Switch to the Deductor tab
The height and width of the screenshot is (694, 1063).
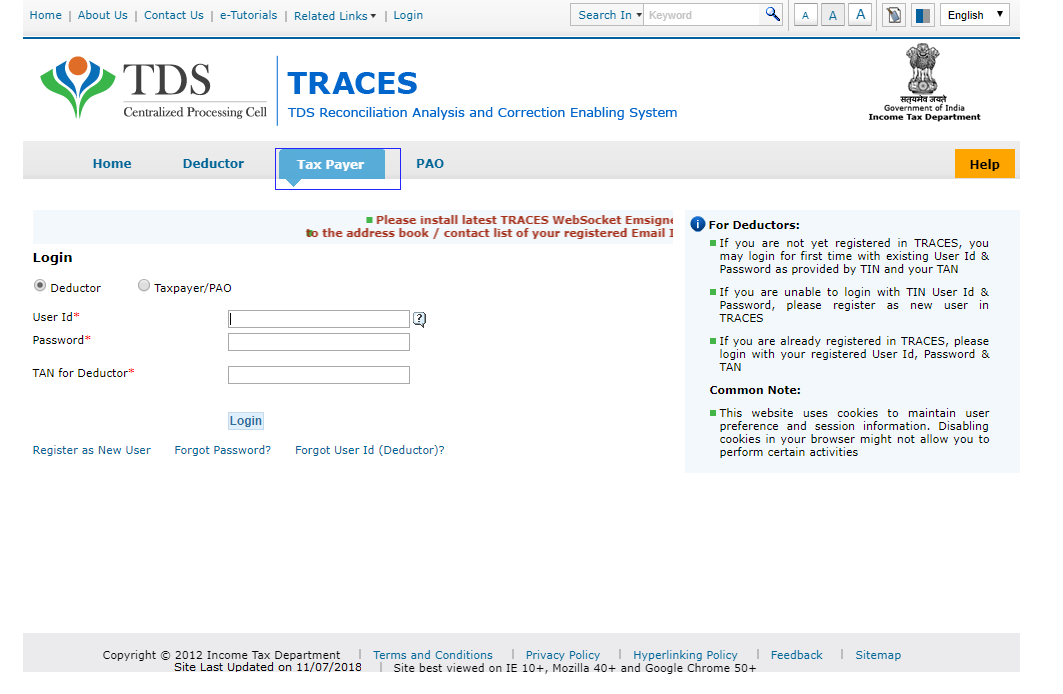[212, 163]
